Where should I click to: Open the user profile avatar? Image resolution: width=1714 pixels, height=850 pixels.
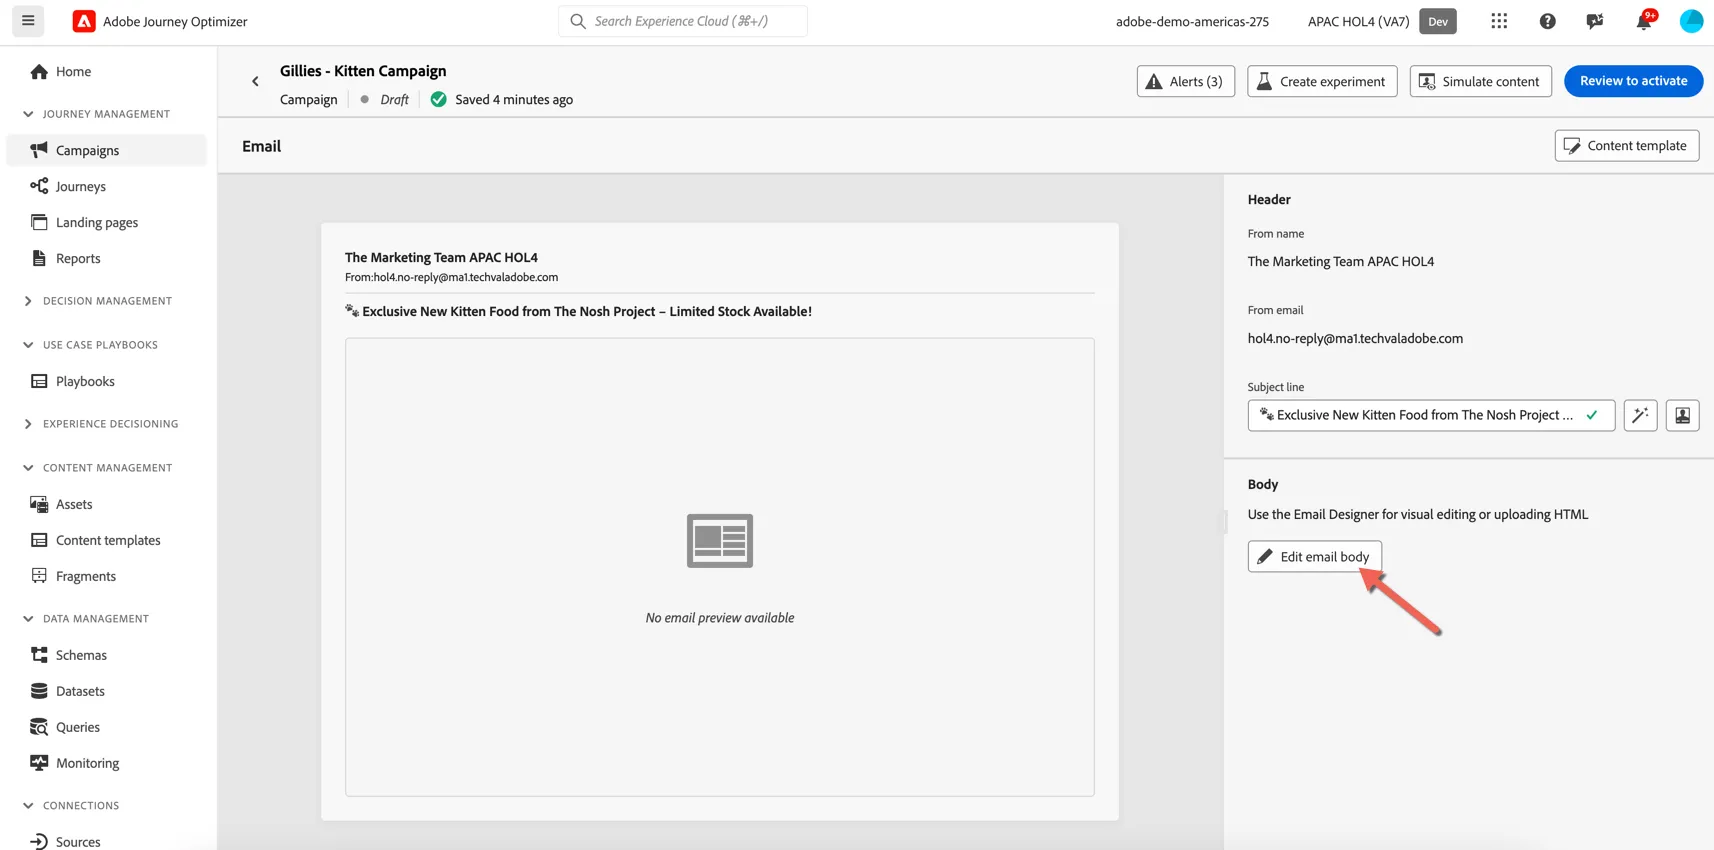point(1691,21)
